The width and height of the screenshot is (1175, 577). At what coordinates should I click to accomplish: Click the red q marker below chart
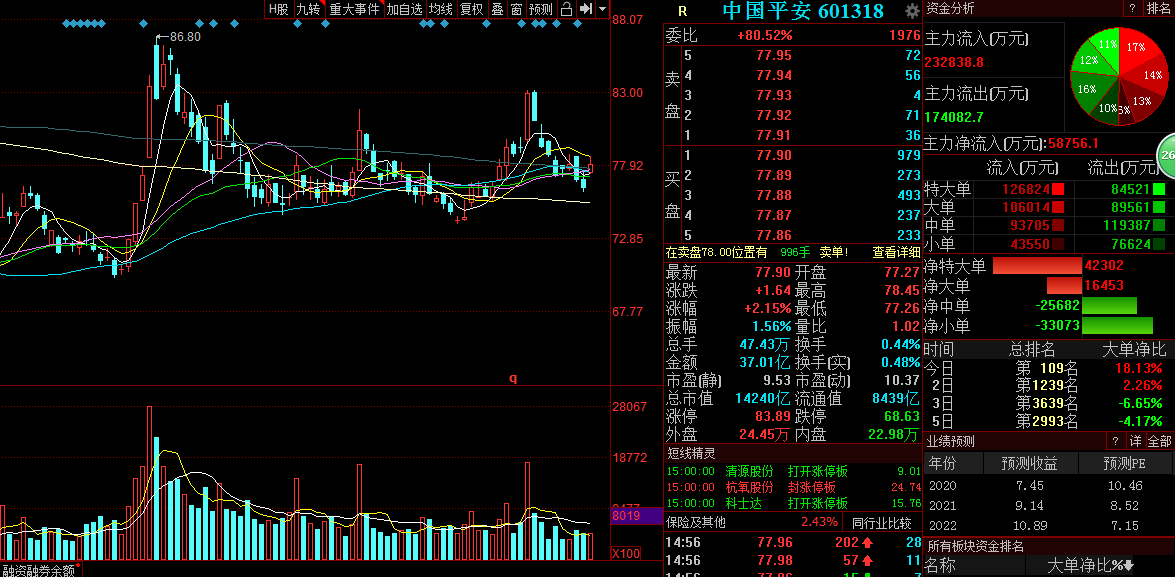coord(513,378)
